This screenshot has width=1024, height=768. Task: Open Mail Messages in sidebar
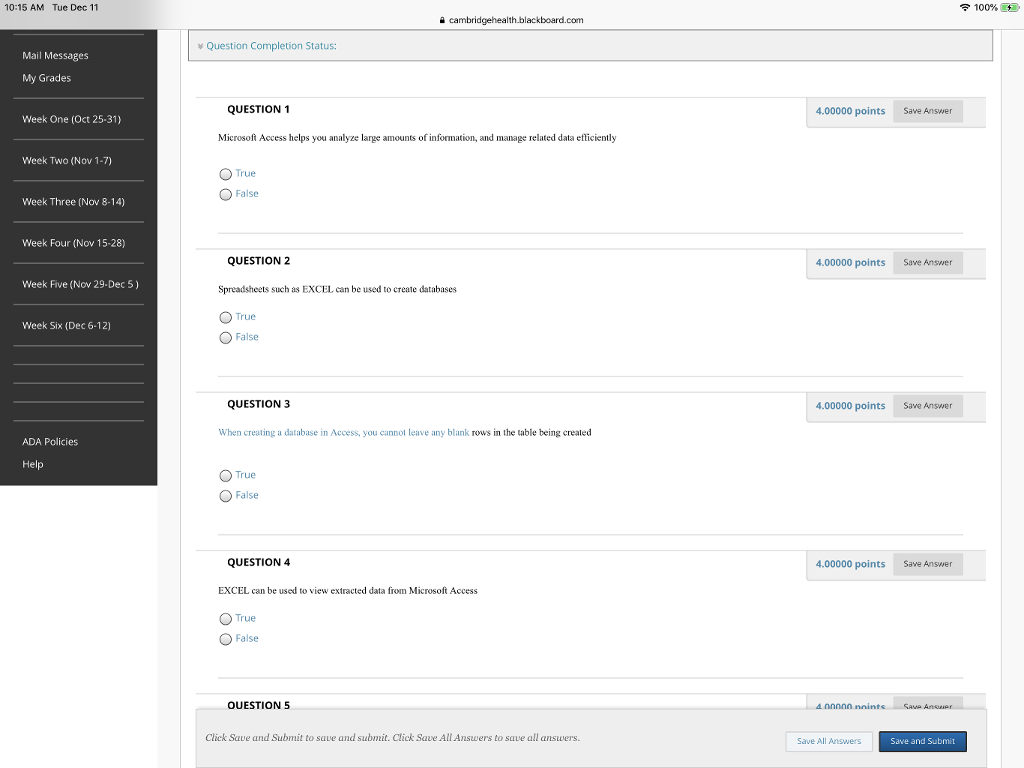tap(56, 56)
